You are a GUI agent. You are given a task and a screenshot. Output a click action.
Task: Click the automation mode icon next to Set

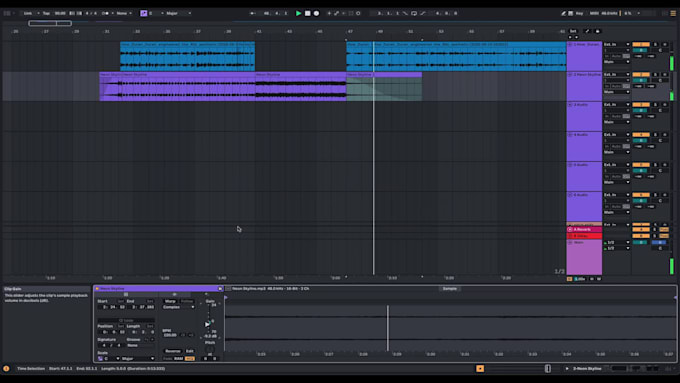pos(587,31)
